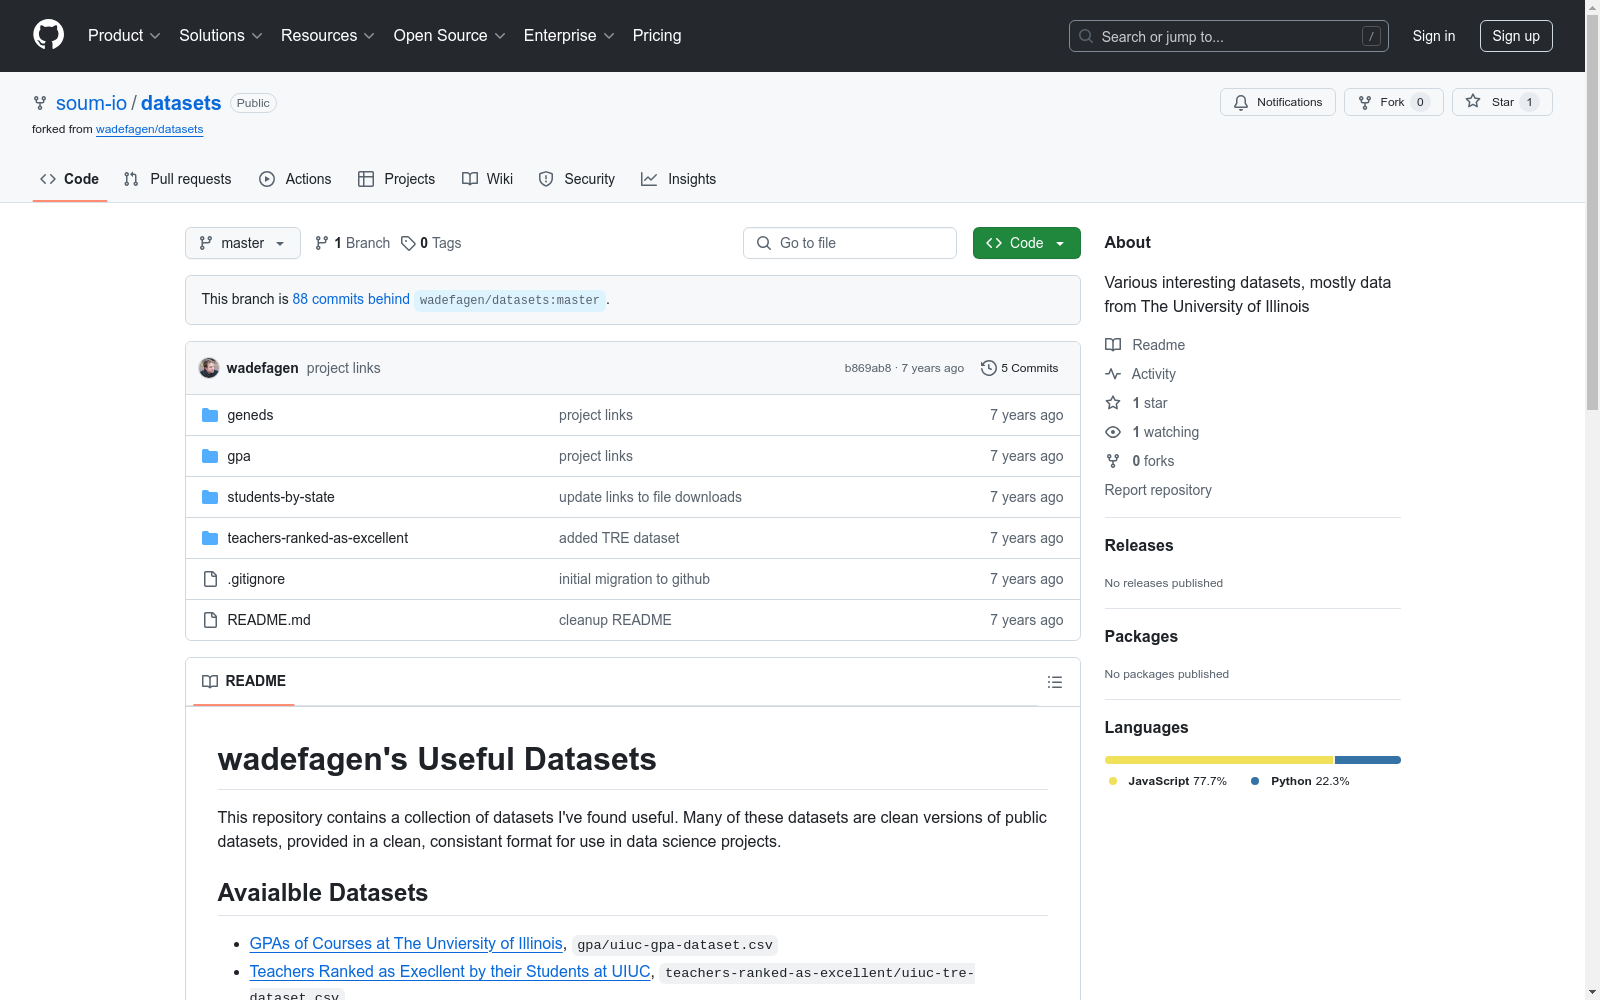Open the GPAs of Courses dataset link
Viewport: 1600px width, 1000px height.
tap(406, 943)
